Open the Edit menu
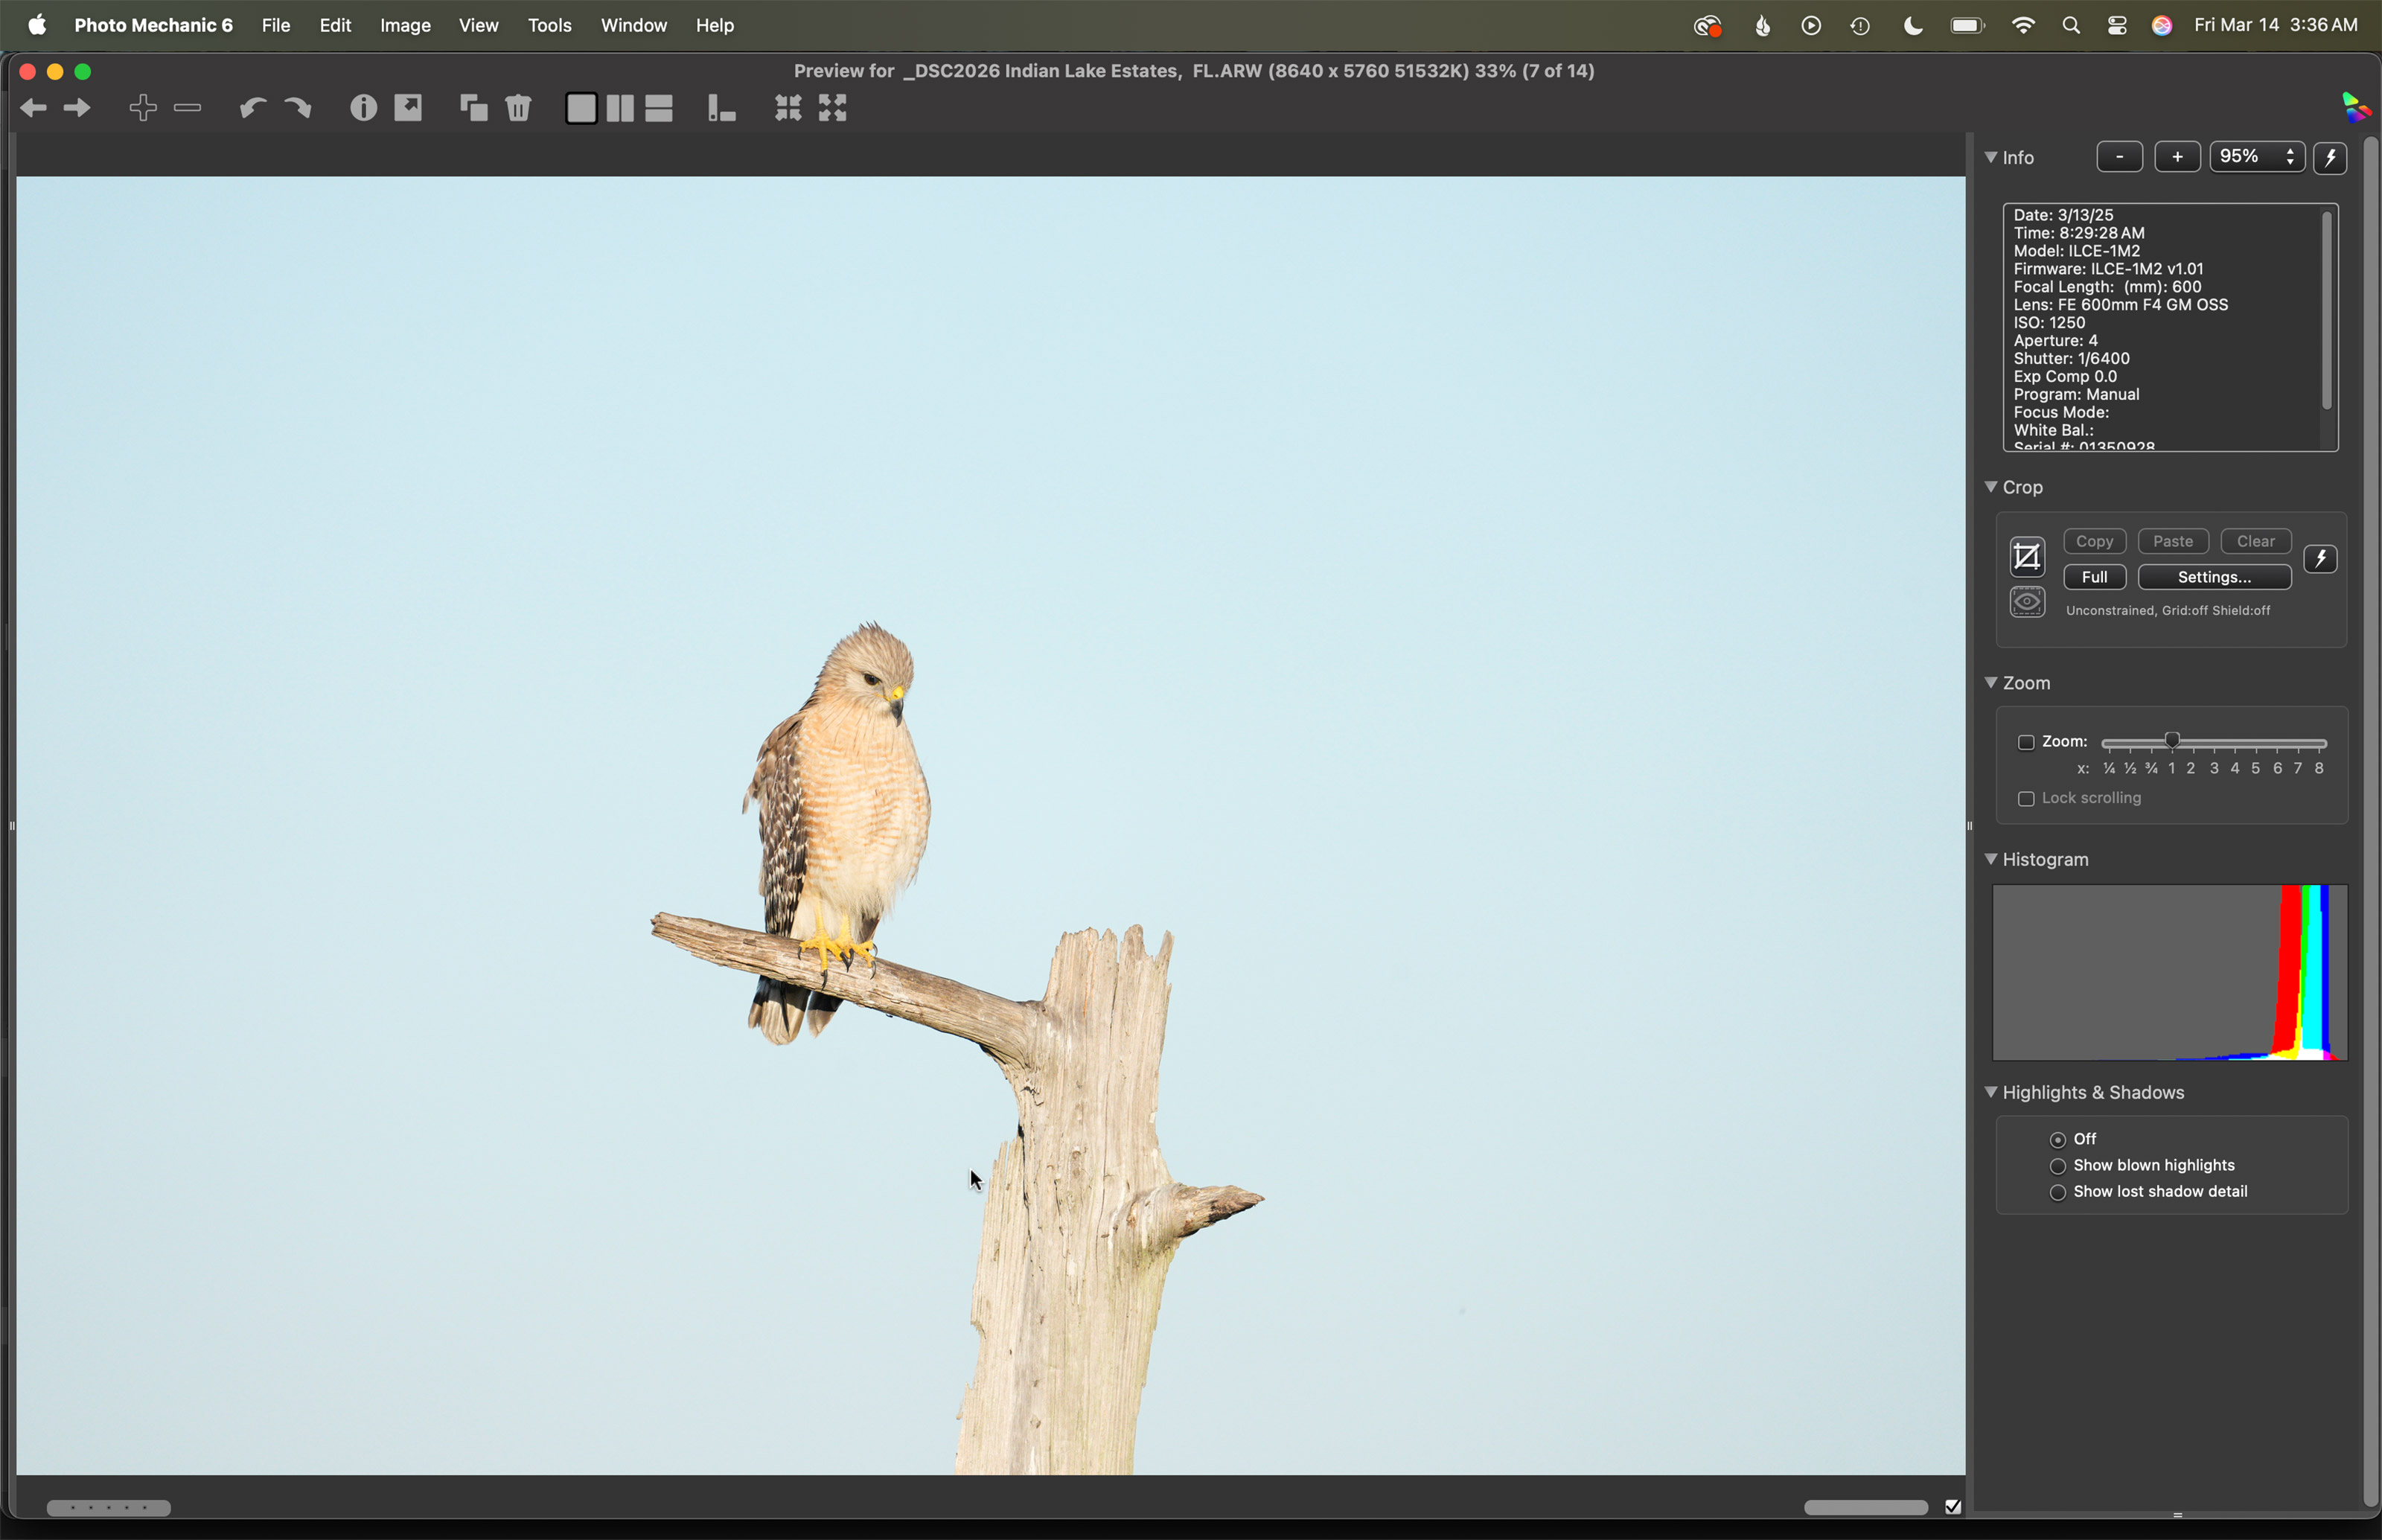Viewport: 2382px width, 1540px height. tap(335, 26)
